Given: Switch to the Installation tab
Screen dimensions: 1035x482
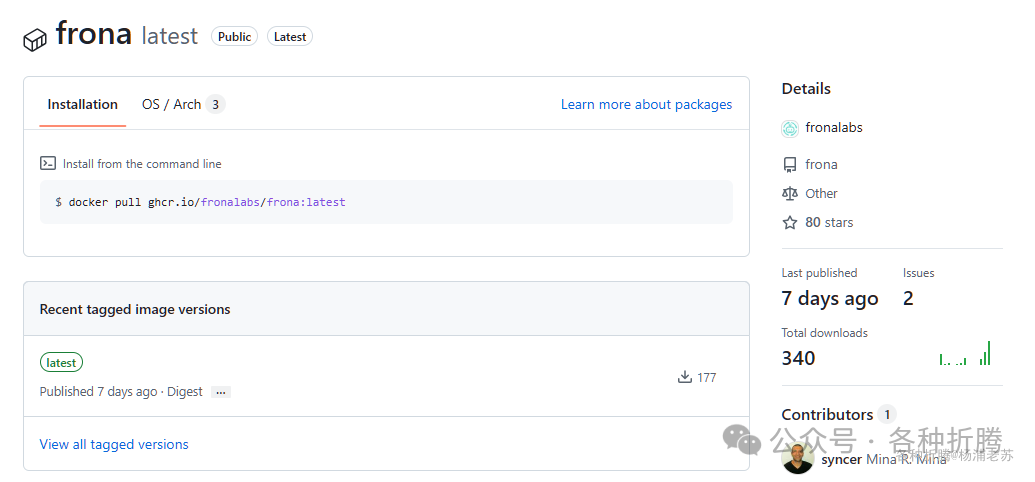Looking at the screenshot, I should [83, 104].
